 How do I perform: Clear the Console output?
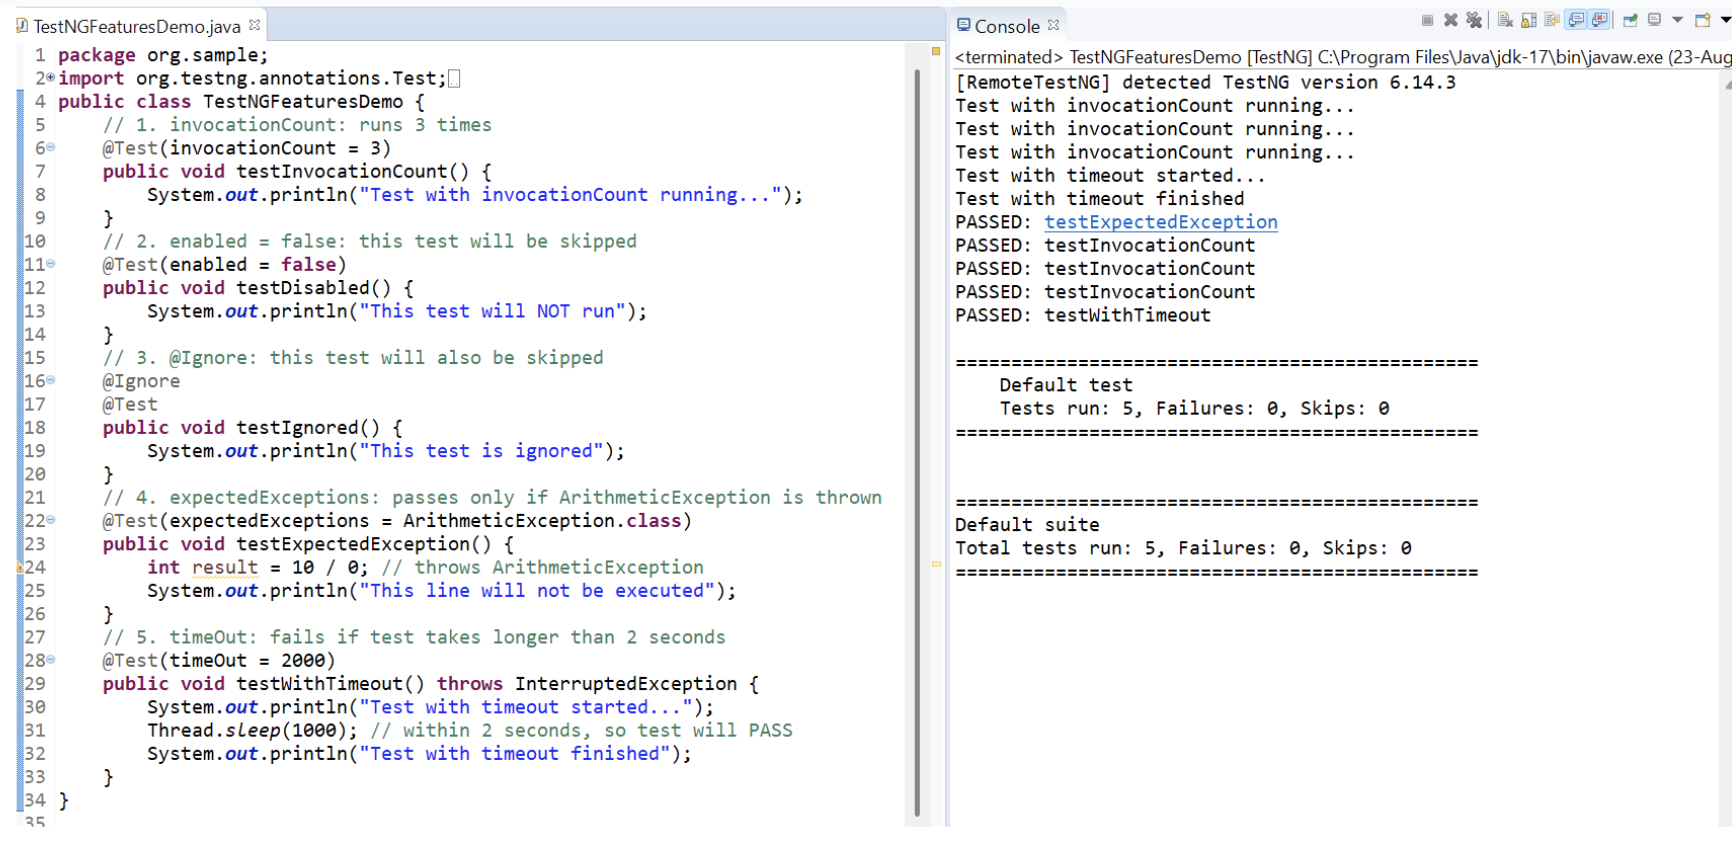tap(1505, 20)
